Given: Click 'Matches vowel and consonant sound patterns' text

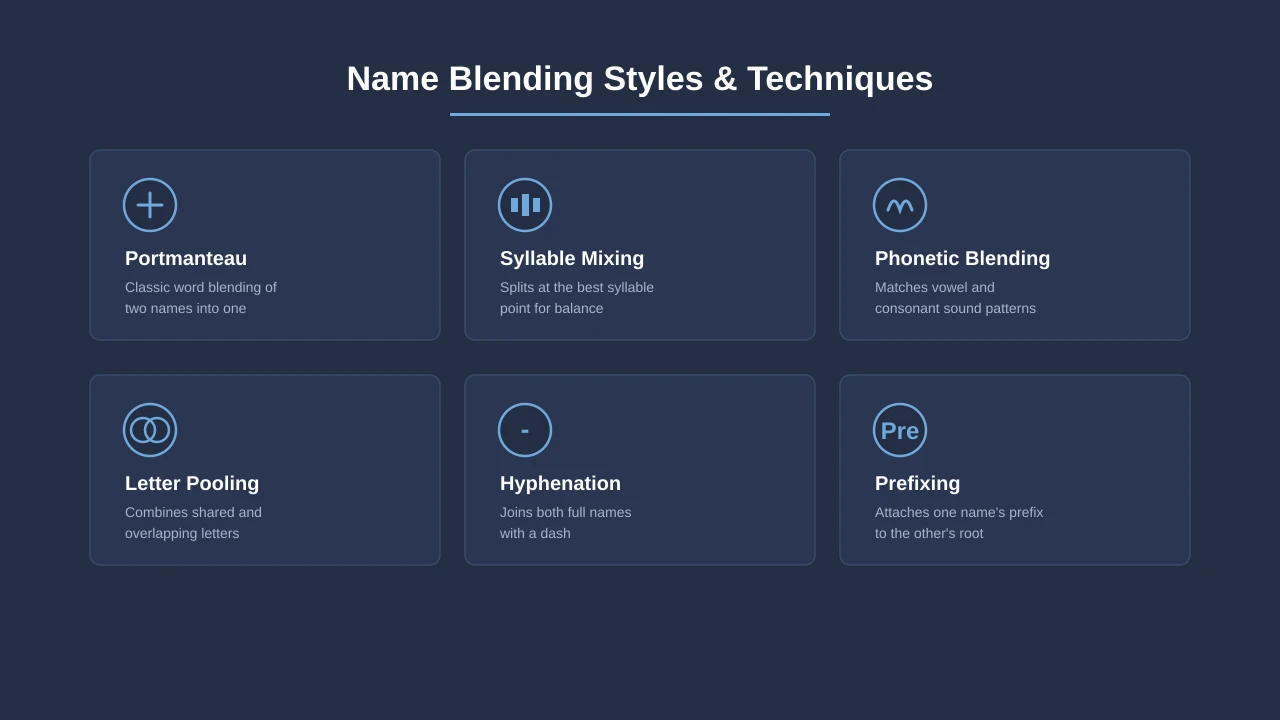Looking at the screenshot, I should [955, 298].
